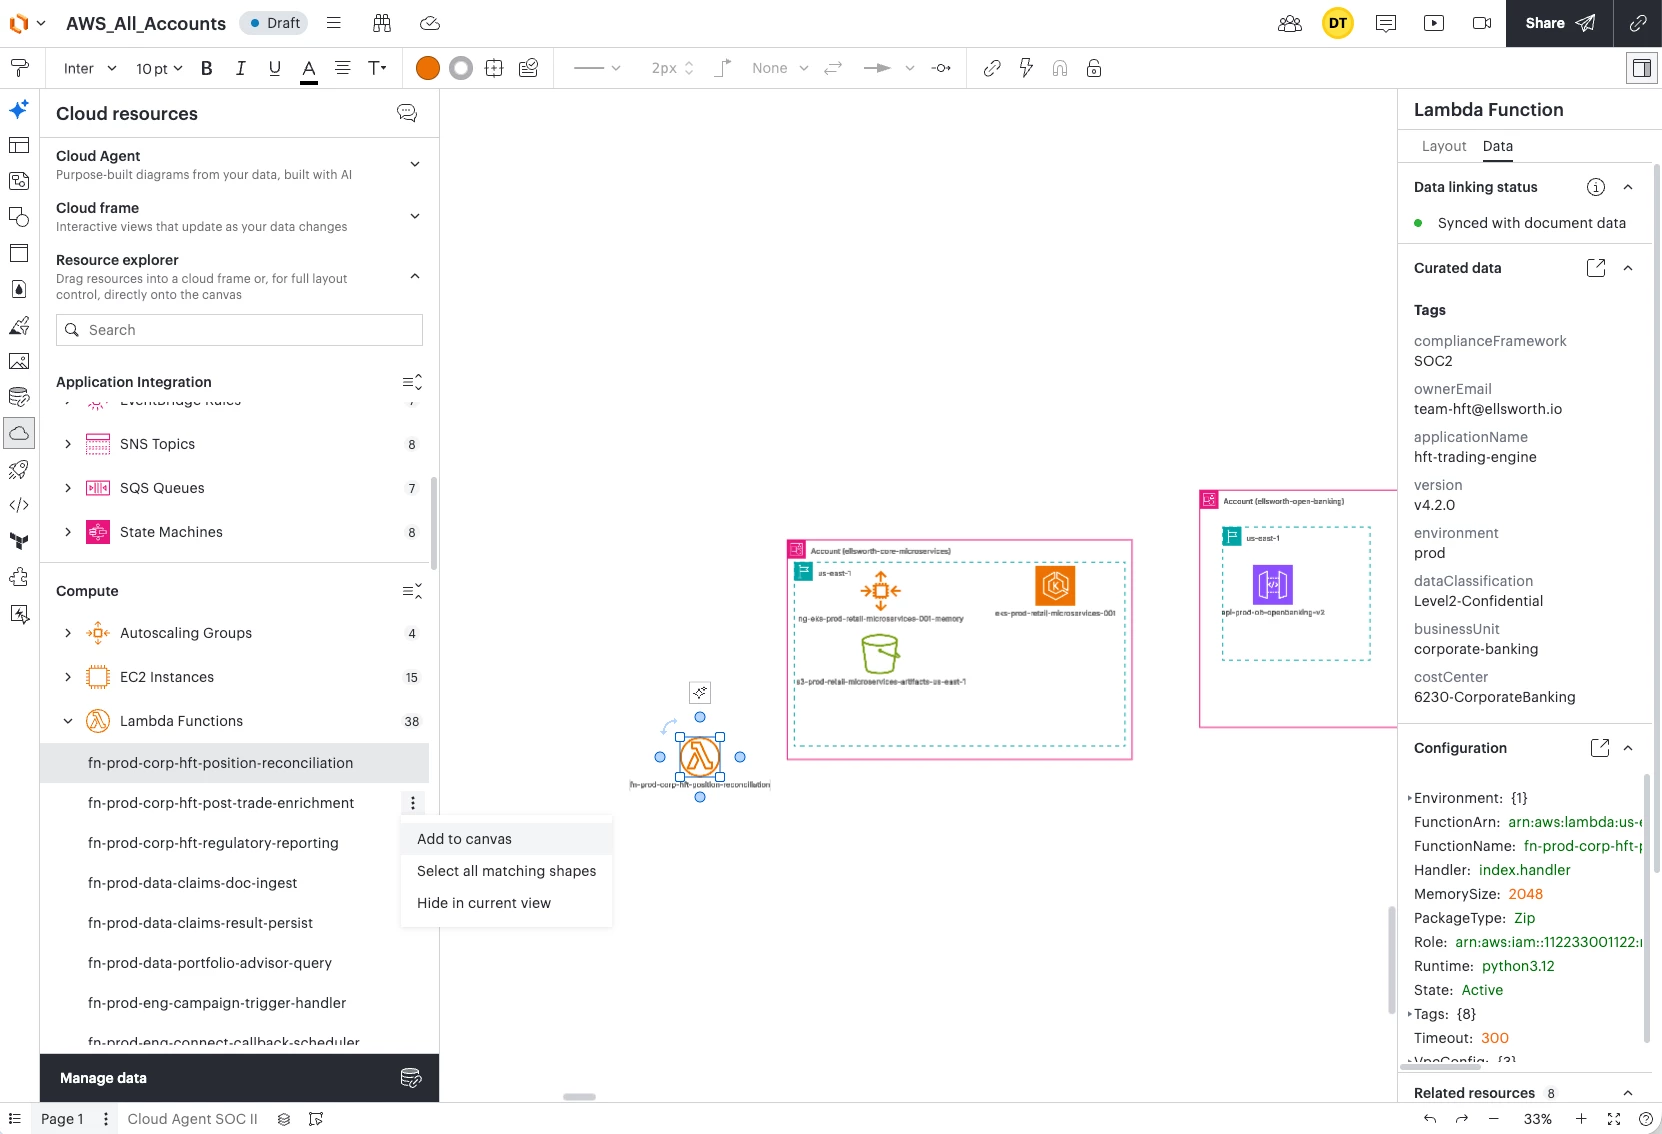Switch to the Data tab
The width and height of the screenshot is (1662, 1134).
point(1498,146)
